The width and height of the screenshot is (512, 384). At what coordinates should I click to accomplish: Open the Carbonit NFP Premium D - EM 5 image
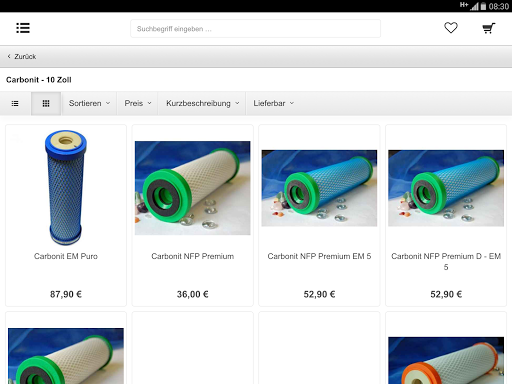click(446, 188)
